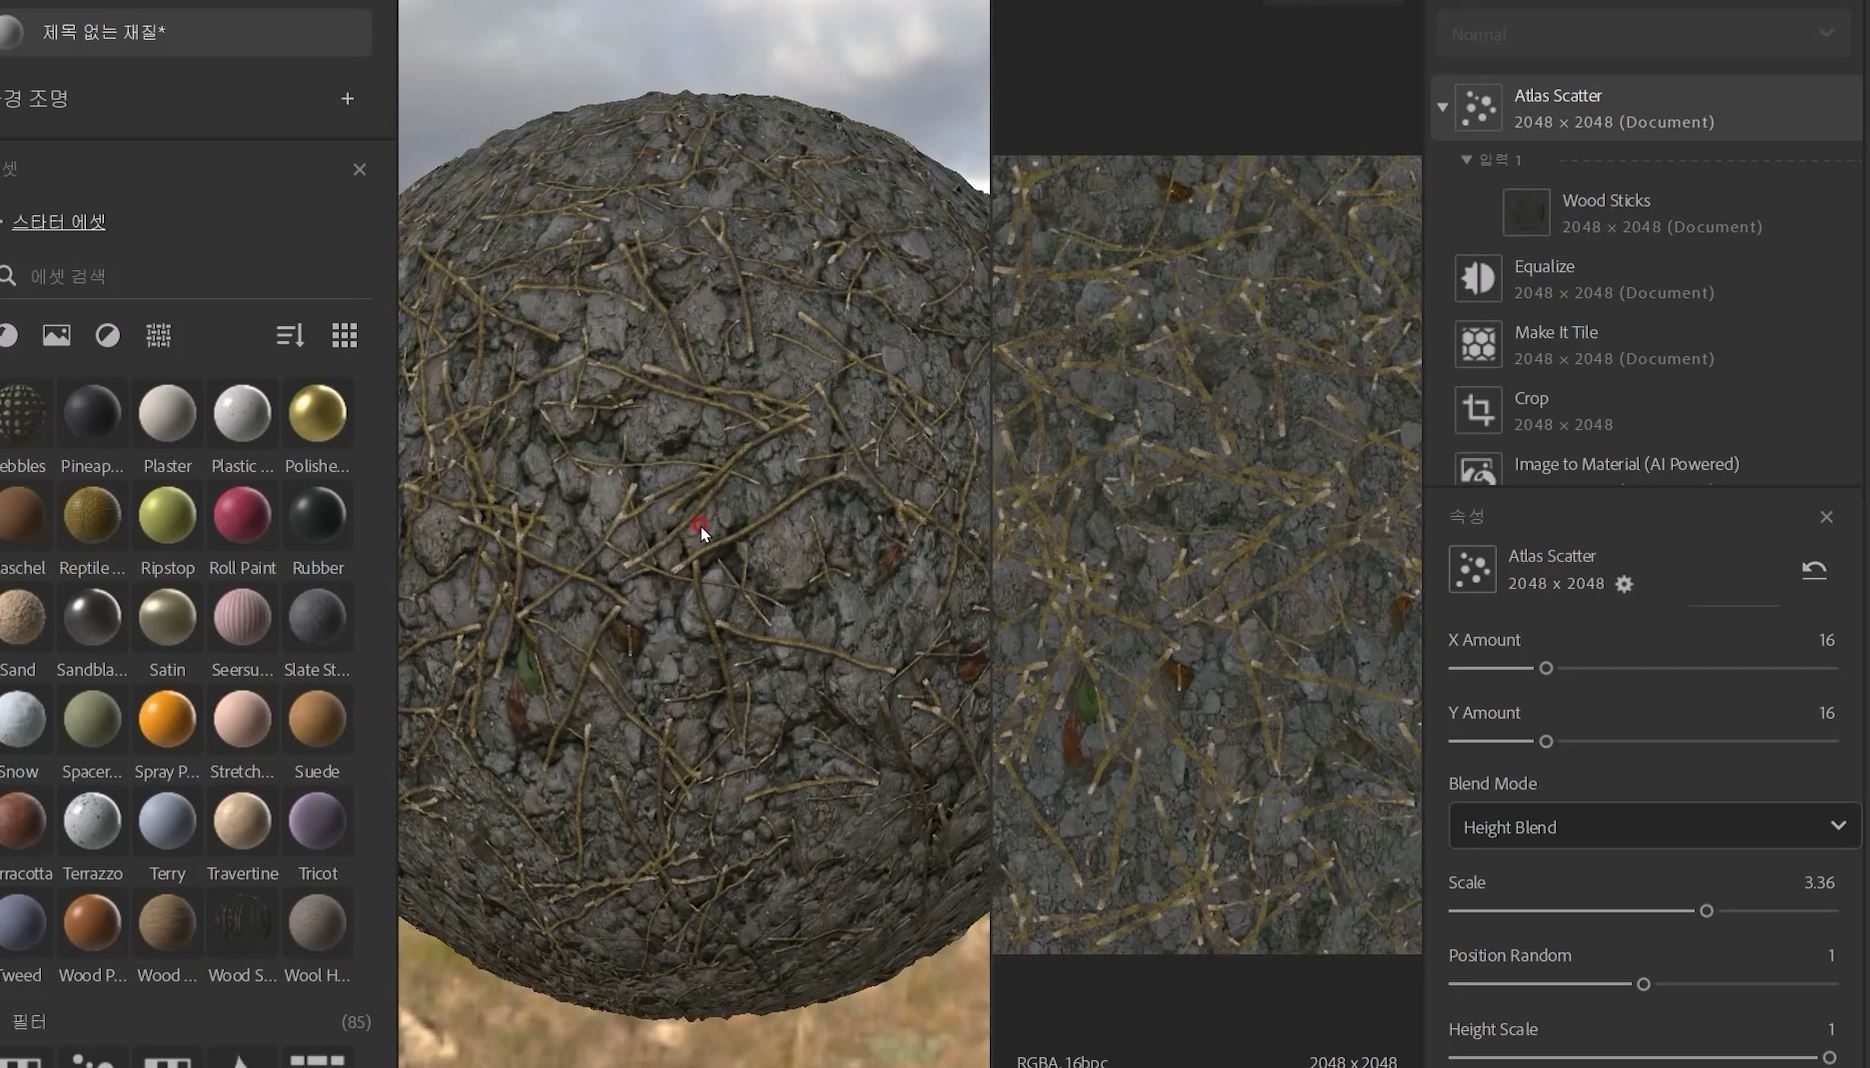
Task: Switch assets to grid view
Action: [344, 335]
